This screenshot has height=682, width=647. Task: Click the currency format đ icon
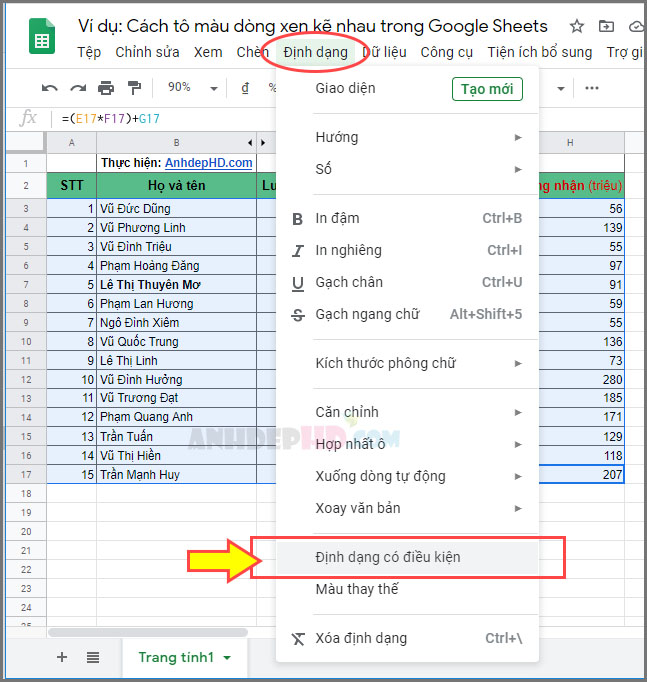[245, 88]
